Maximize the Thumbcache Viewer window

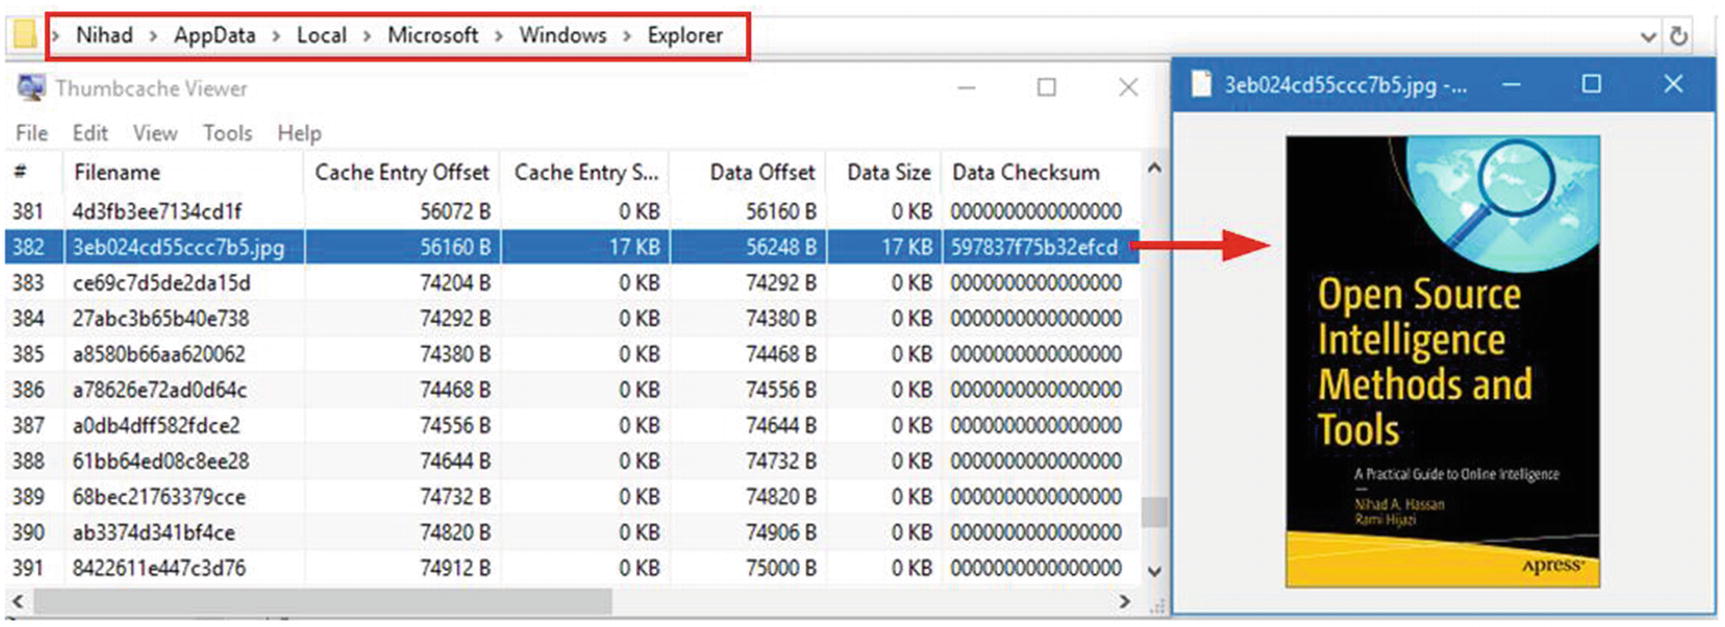(1046, 88)
